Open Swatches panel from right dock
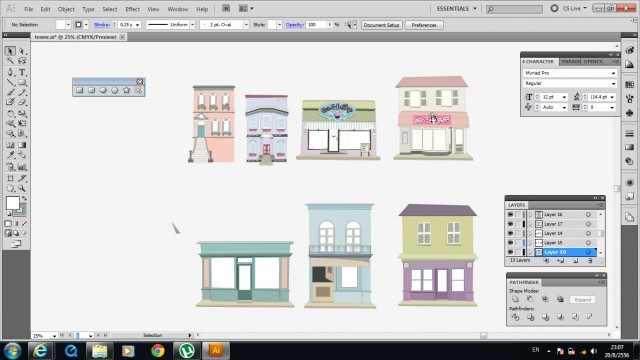Image resolution: width=640 pixels, height=360 pixels. (629, 84)
